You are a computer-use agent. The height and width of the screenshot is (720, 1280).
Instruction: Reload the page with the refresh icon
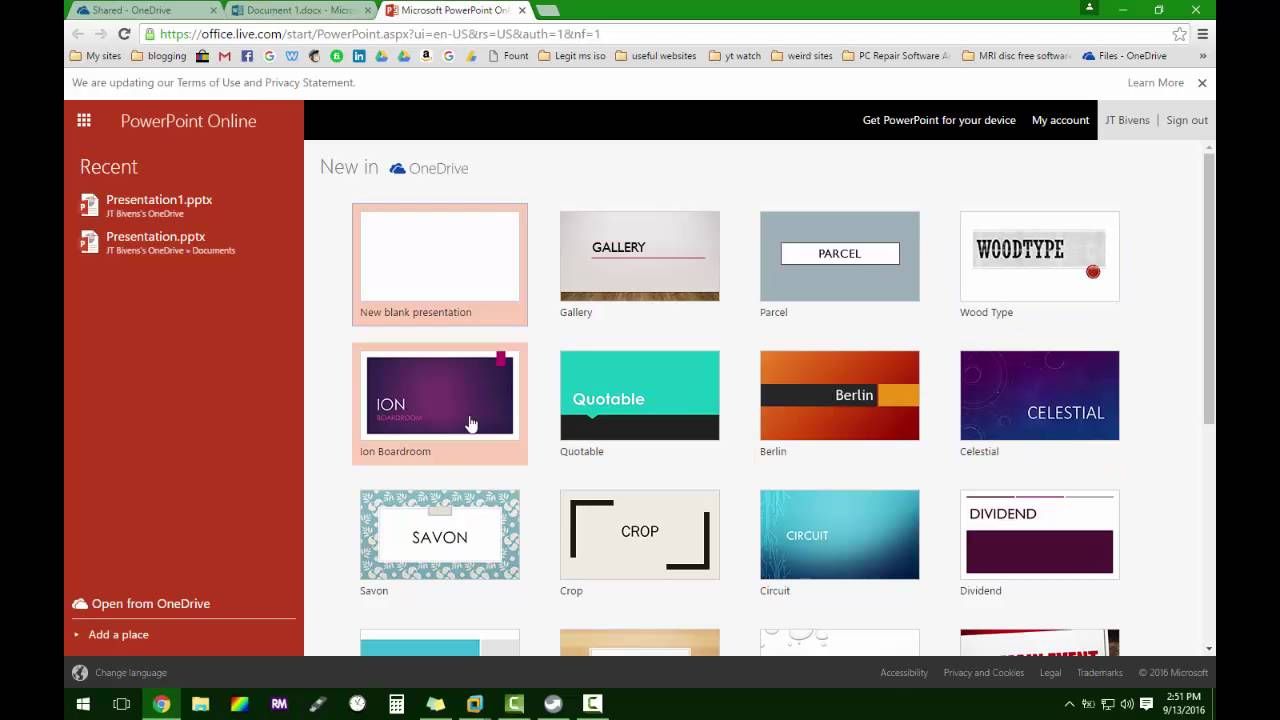click(x=124, y=34)
